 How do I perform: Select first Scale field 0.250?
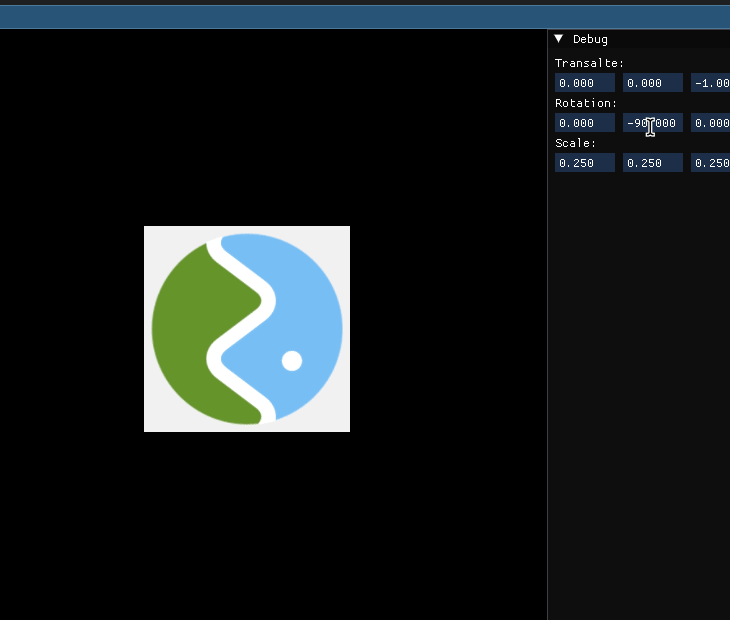tap(585, 163)
